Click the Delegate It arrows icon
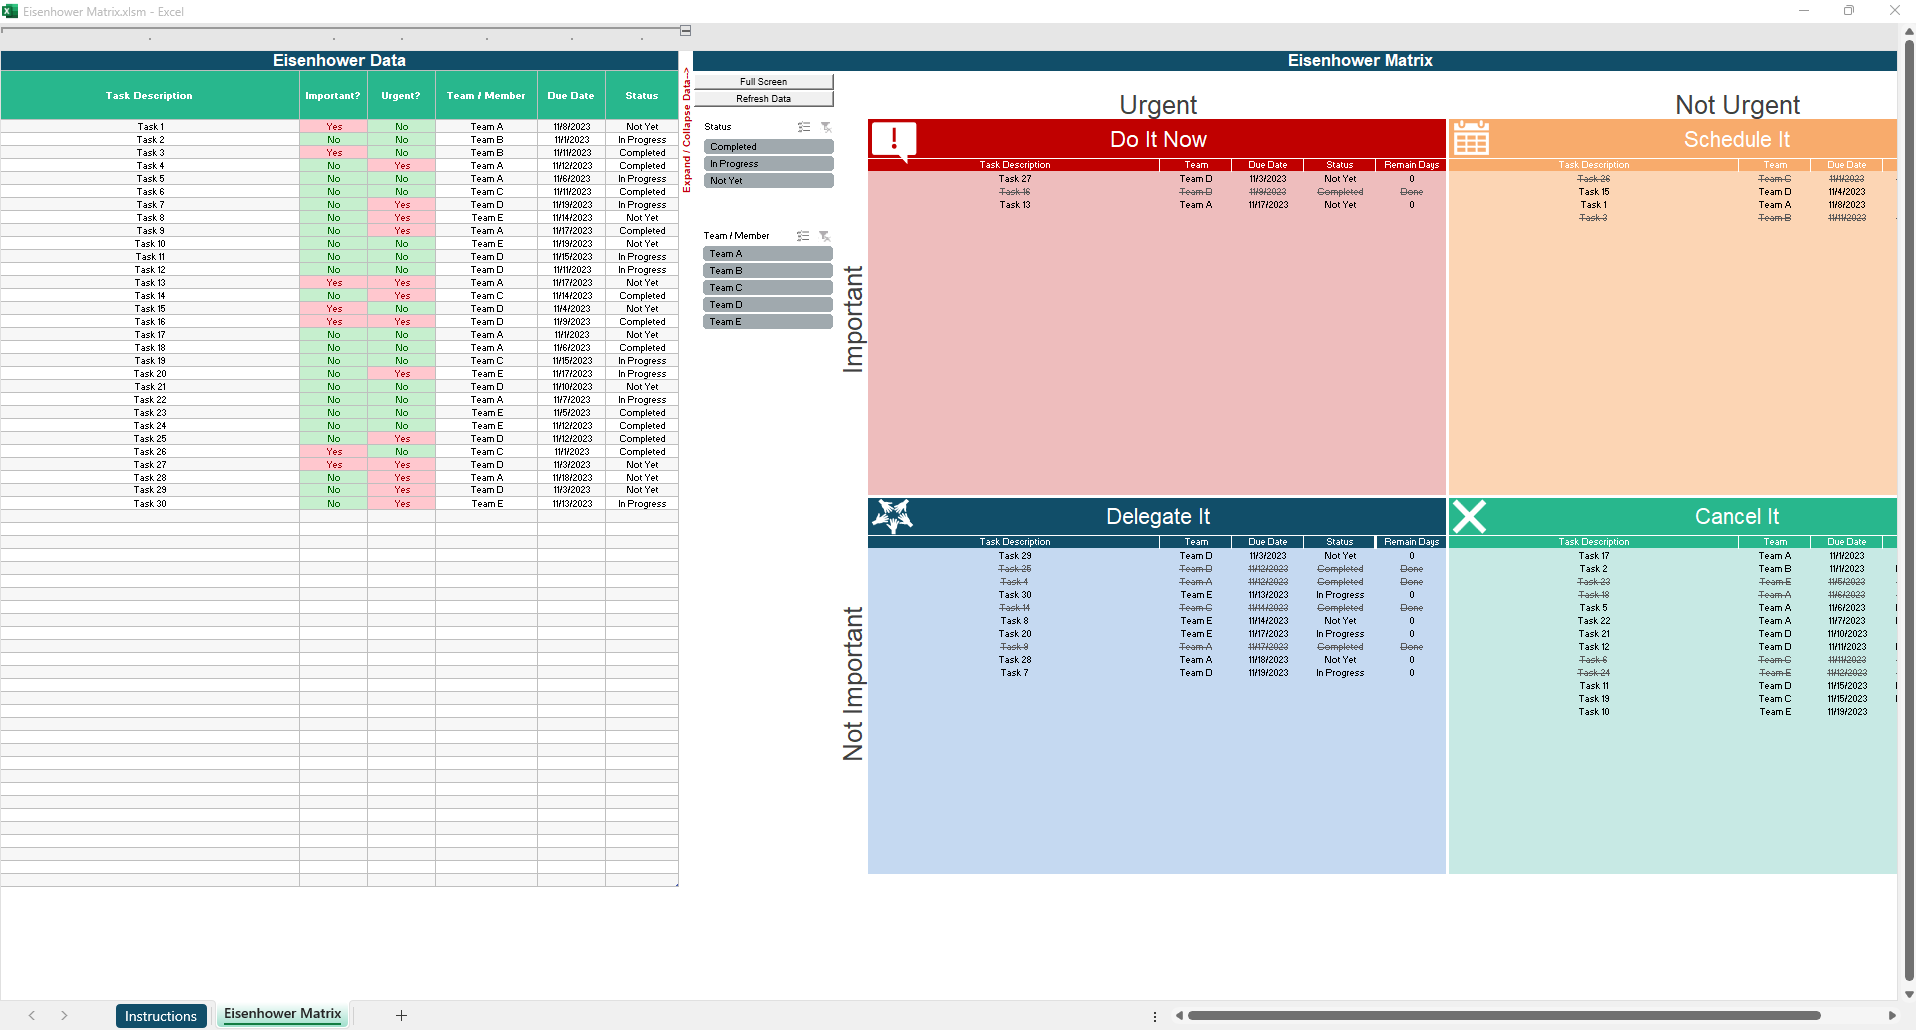The image size is (1916, 1030). click(892, 516)
